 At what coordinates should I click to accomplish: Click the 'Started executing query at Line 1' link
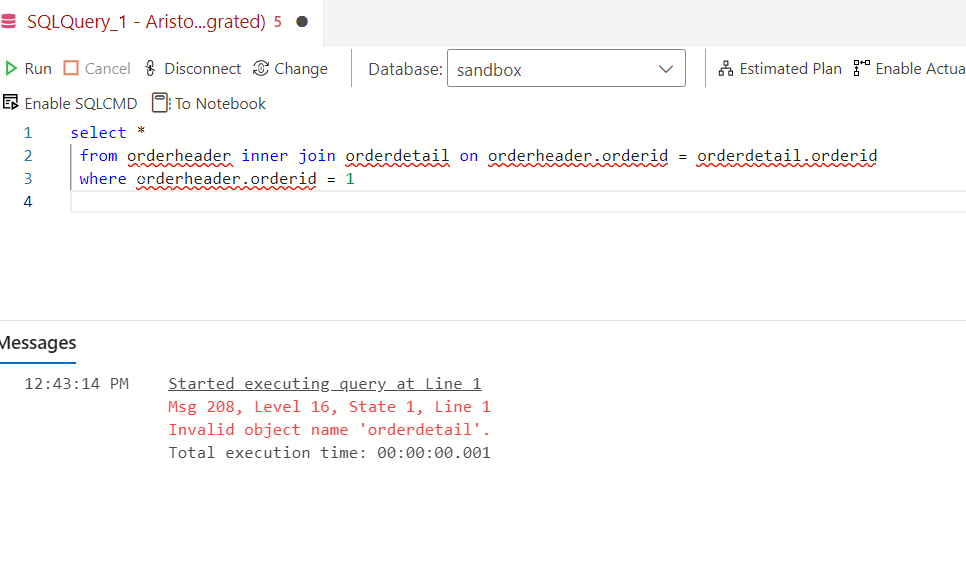[324, 384]
